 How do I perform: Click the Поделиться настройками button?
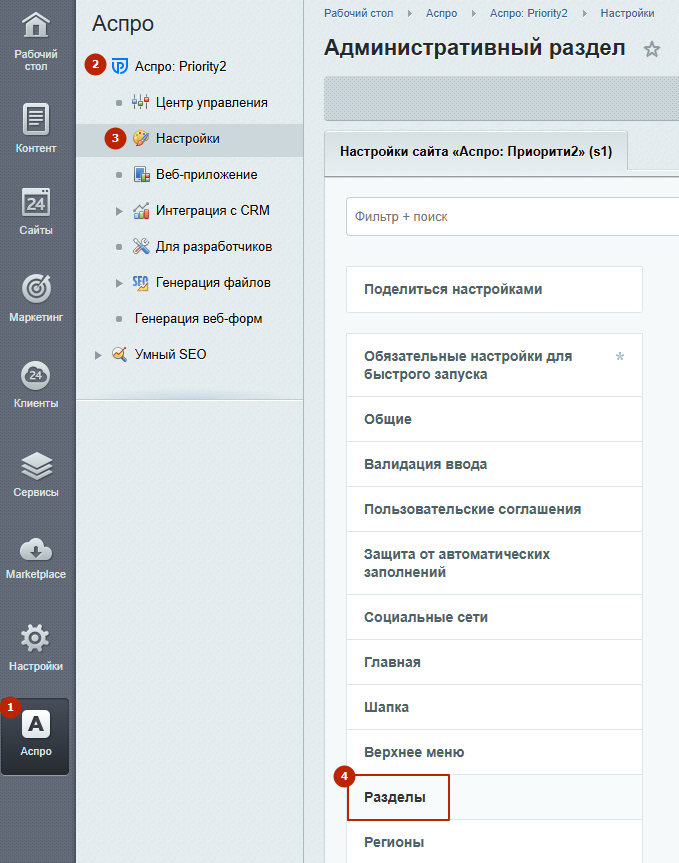click(453, 289)
